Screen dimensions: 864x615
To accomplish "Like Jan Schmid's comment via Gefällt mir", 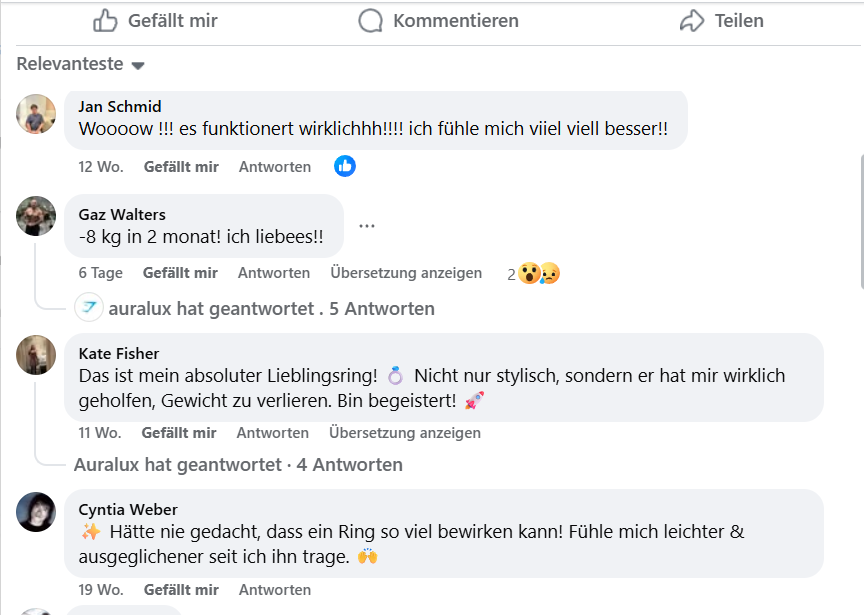I will (x=181, y=167).
